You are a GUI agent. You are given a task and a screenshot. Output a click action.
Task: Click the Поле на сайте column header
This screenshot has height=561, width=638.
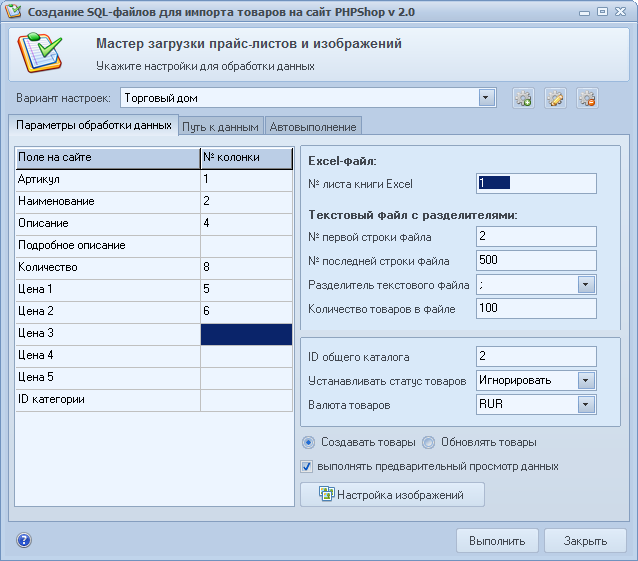[108, 158]
